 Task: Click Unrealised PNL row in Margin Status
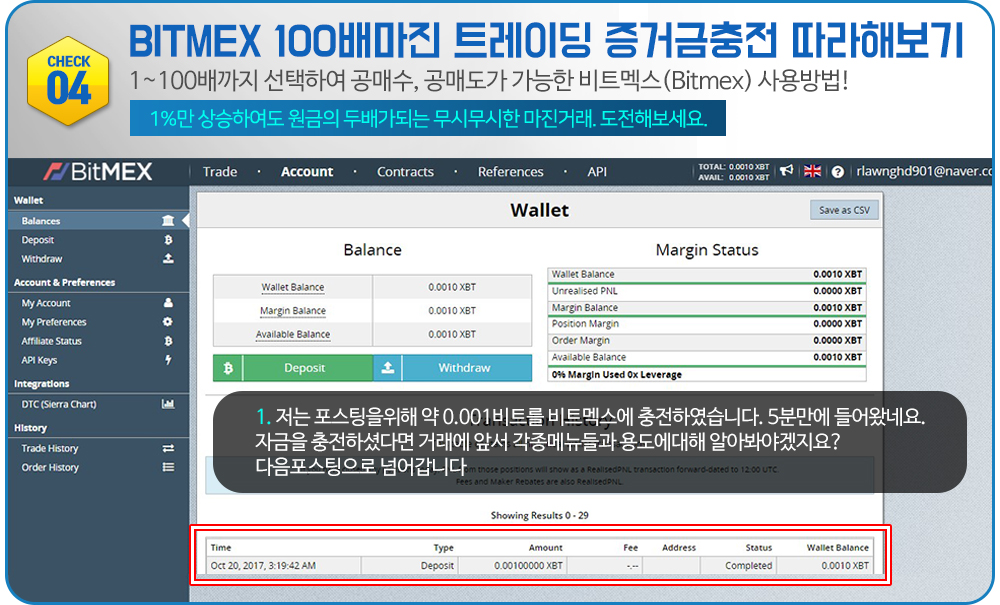(707, 291)
